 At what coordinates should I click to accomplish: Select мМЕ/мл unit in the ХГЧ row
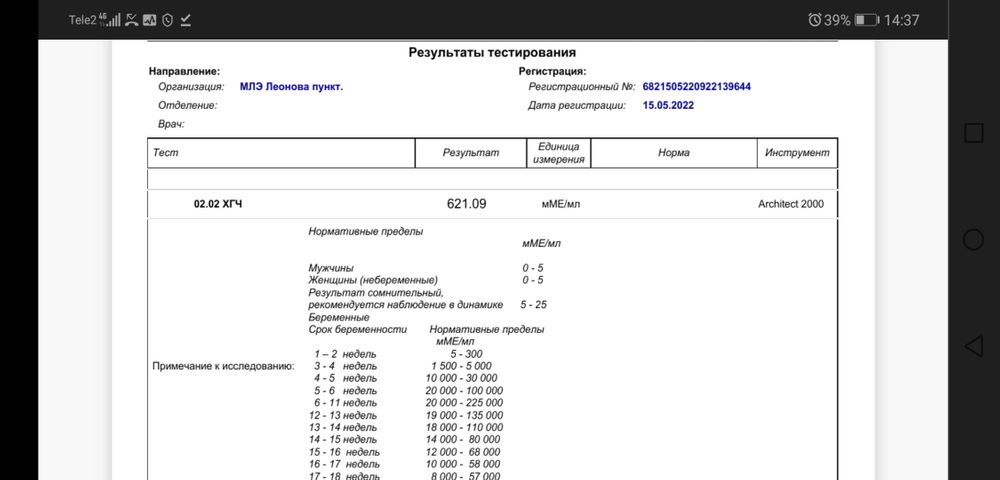point(561,205)
